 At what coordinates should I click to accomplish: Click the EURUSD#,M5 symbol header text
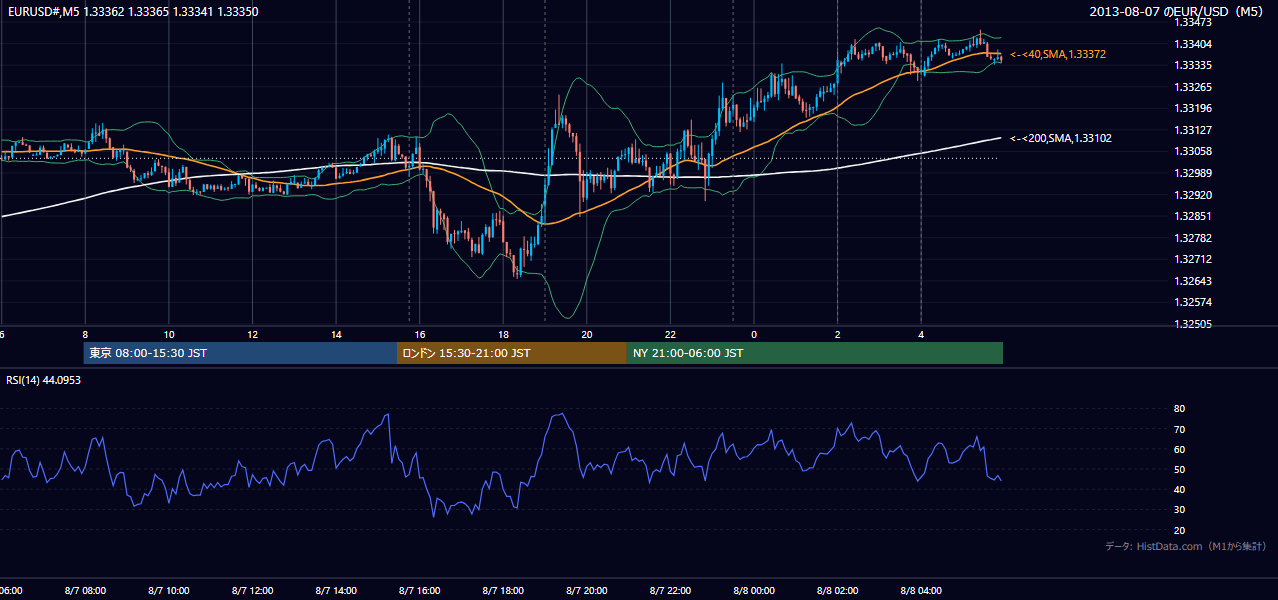(x=131, y=12)
